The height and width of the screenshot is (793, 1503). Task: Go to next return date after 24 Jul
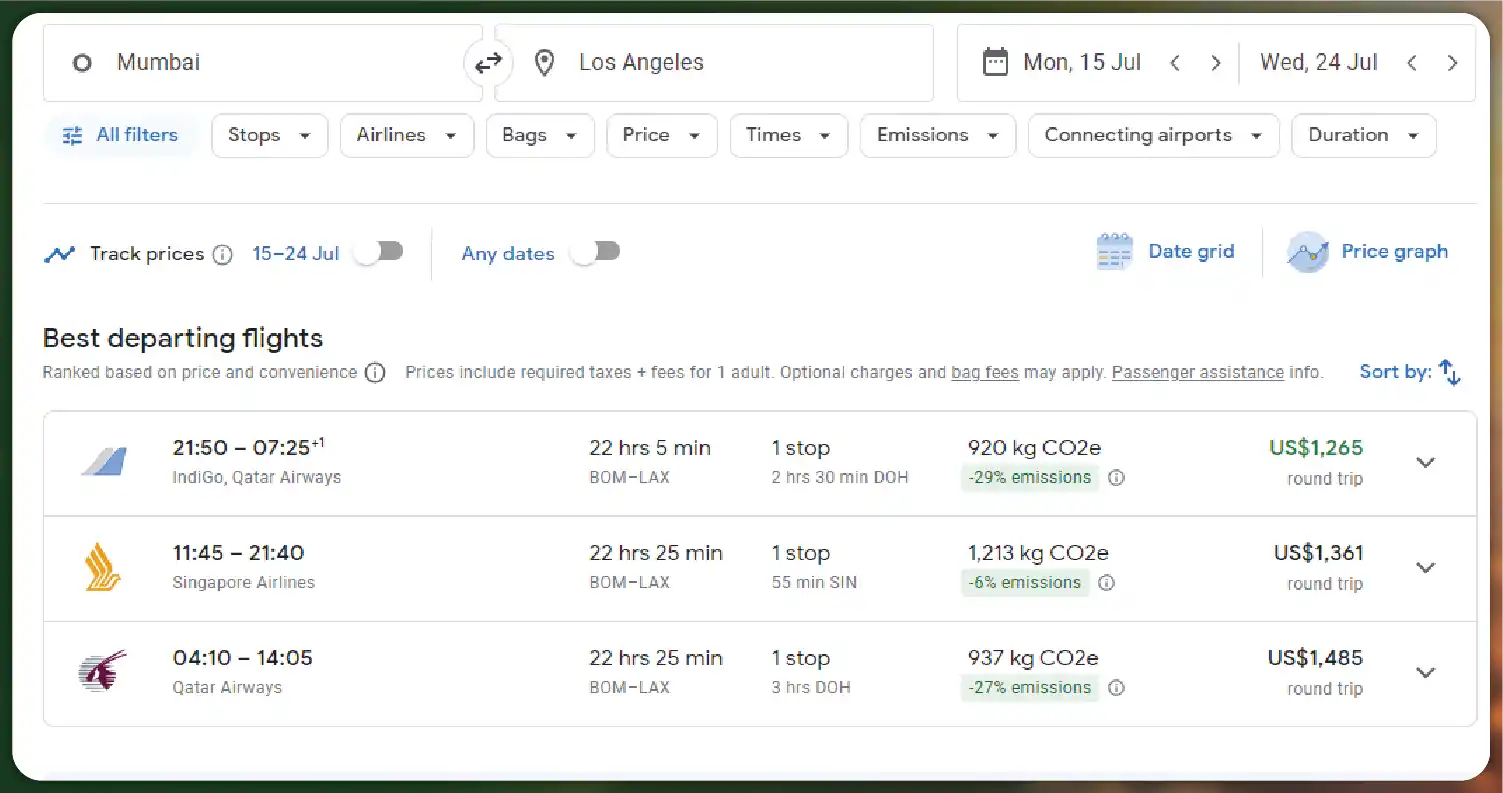pos(1452,63)
